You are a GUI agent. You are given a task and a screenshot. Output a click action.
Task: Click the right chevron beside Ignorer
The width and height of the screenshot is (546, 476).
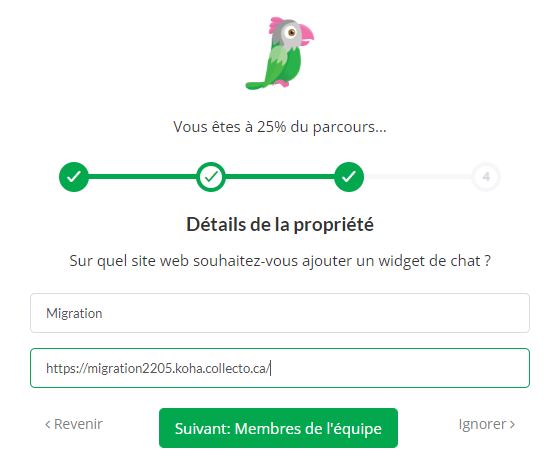pos(512,424)
